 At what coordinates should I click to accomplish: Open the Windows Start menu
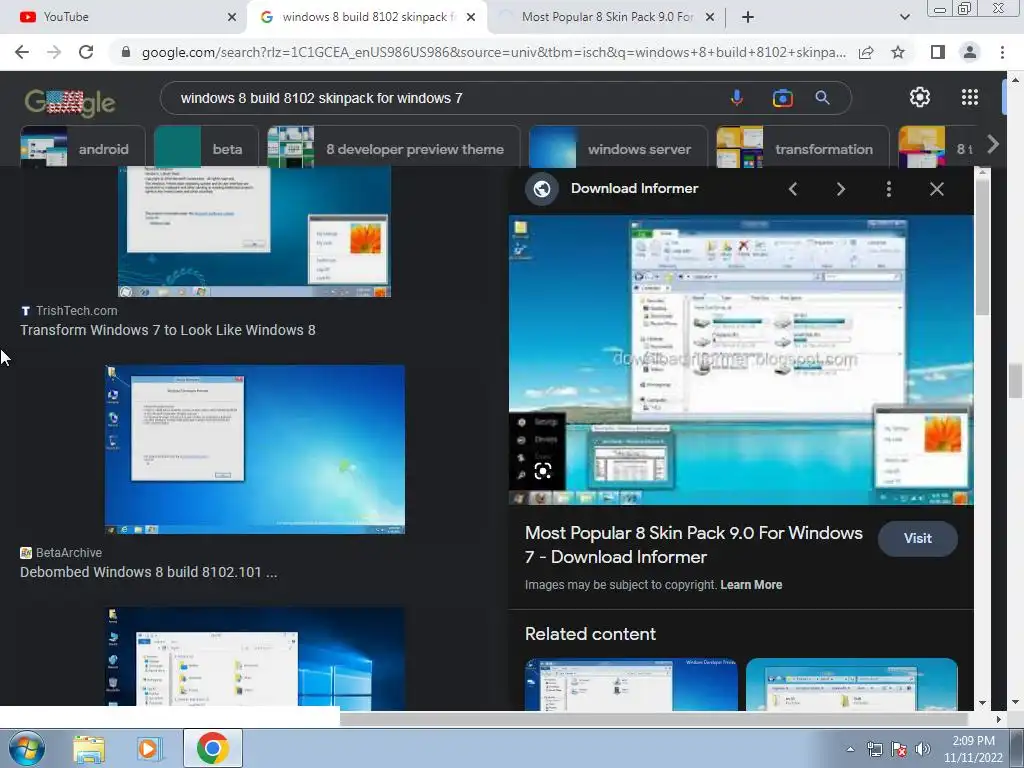click(26, 748)
